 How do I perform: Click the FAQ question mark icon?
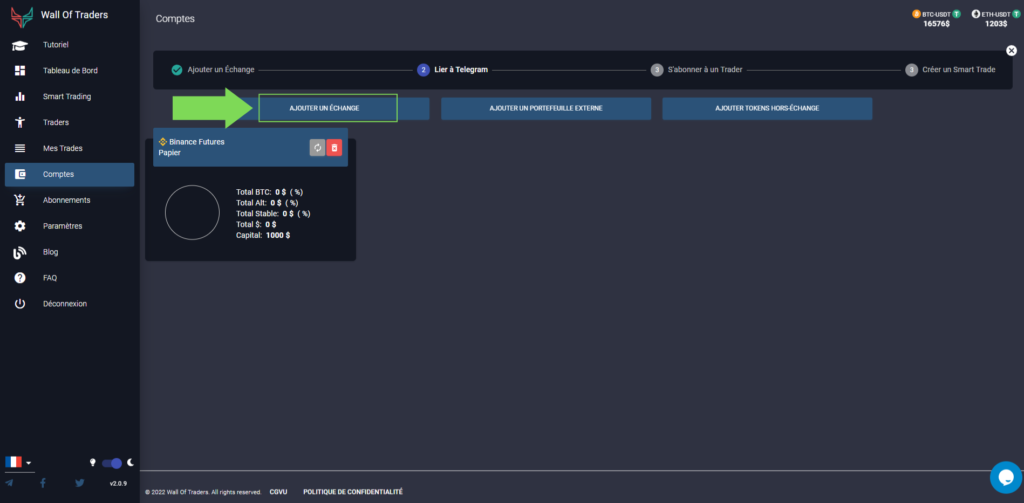click(20, 278)
